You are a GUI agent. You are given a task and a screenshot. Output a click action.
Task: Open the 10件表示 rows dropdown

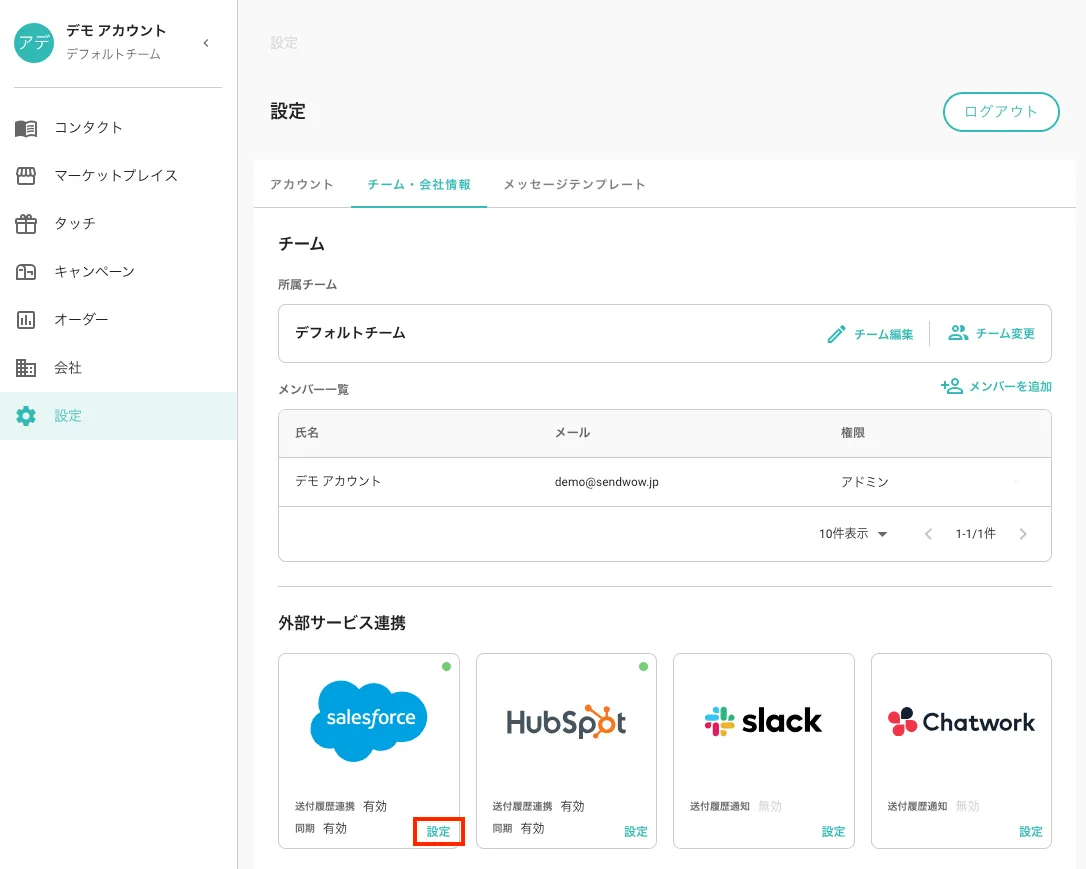point(853,534)
